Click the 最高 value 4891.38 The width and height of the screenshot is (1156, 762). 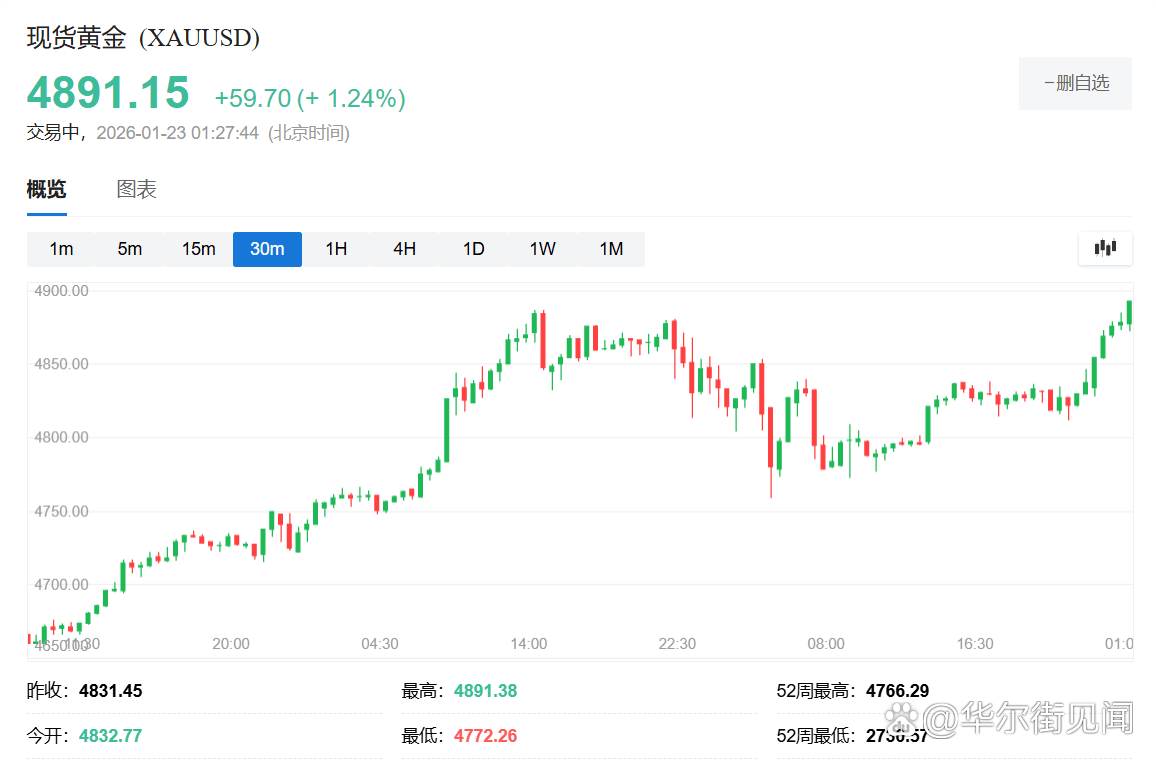[x=485, y=691]
